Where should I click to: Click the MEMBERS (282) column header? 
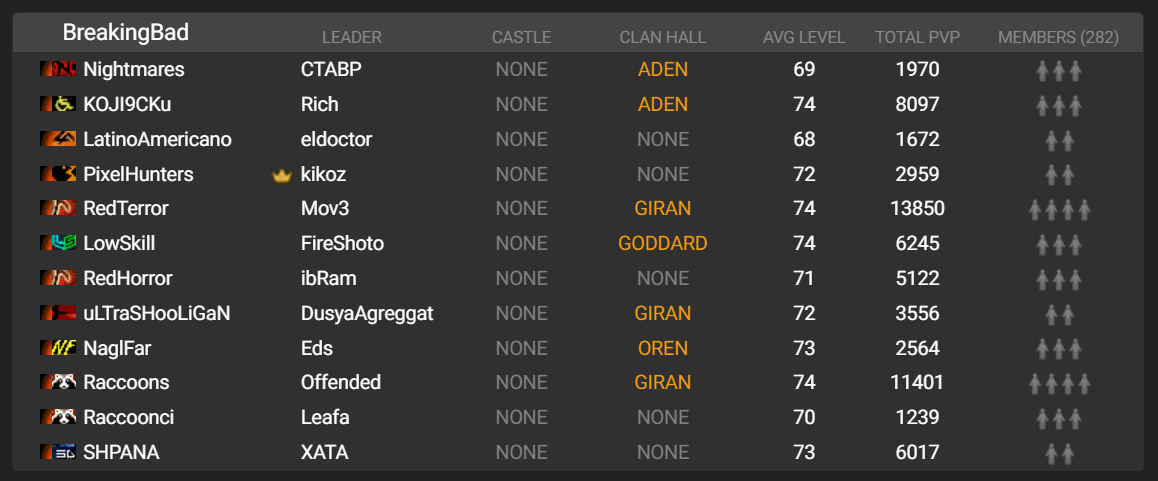pos(1058,38)
